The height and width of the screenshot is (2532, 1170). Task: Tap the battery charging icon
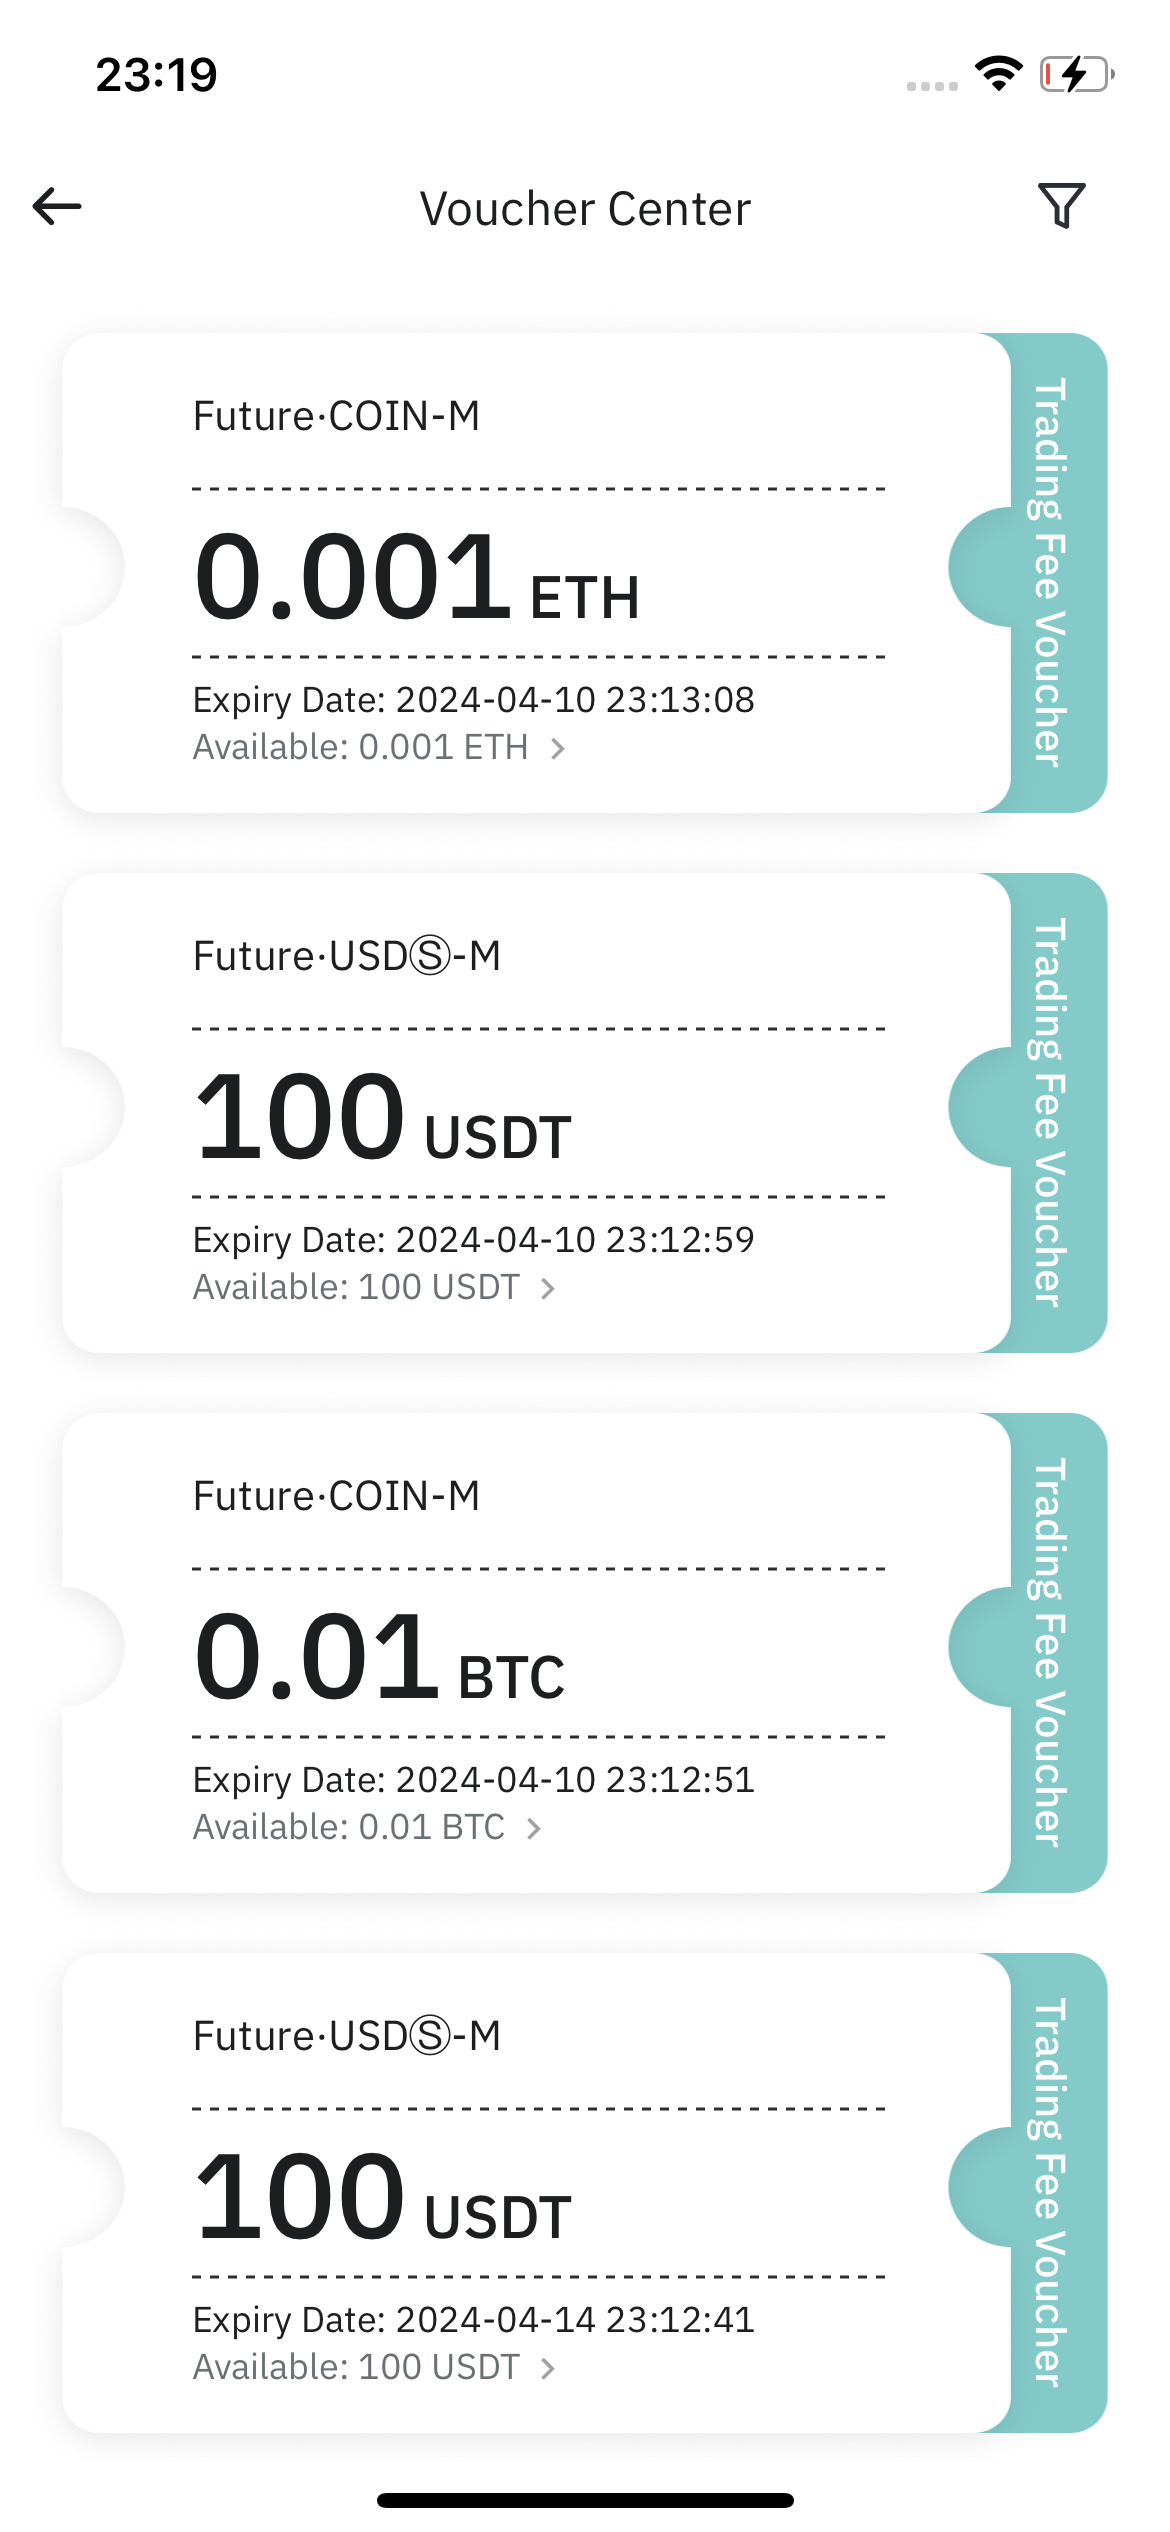pos(1077,74)
